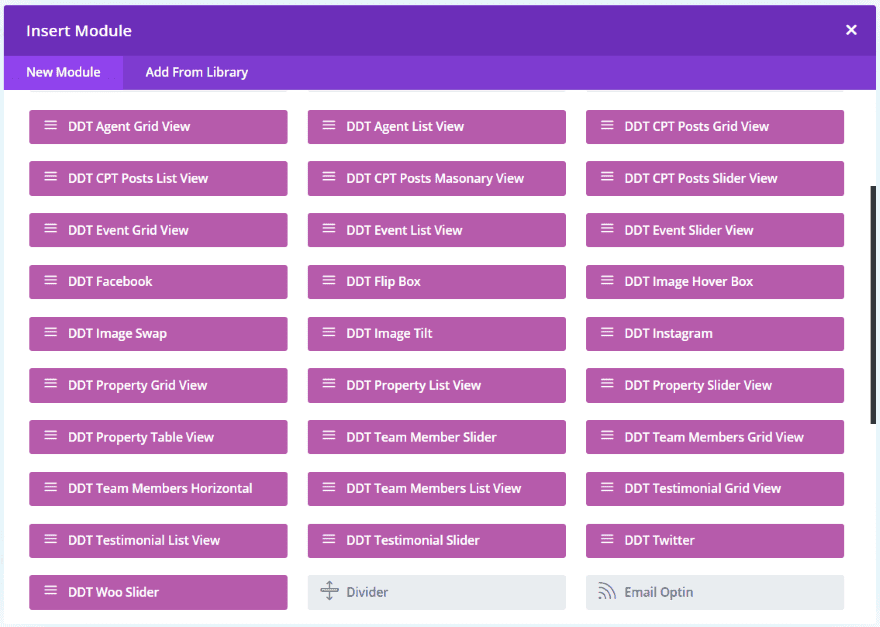Choose the DDT CPT Posts List View module
The image size is (880, 627).
pyautogui.click(x=158, y=179)
